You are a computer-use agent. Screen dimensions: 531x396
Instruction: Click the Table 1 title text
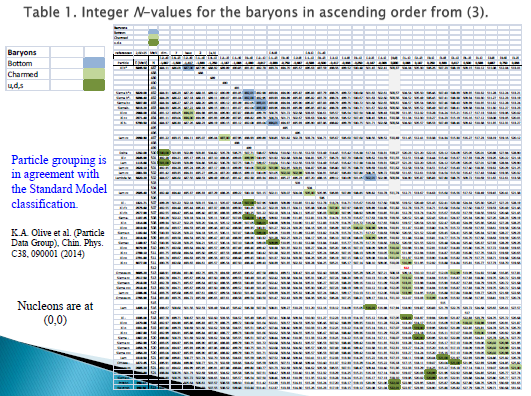256,13
